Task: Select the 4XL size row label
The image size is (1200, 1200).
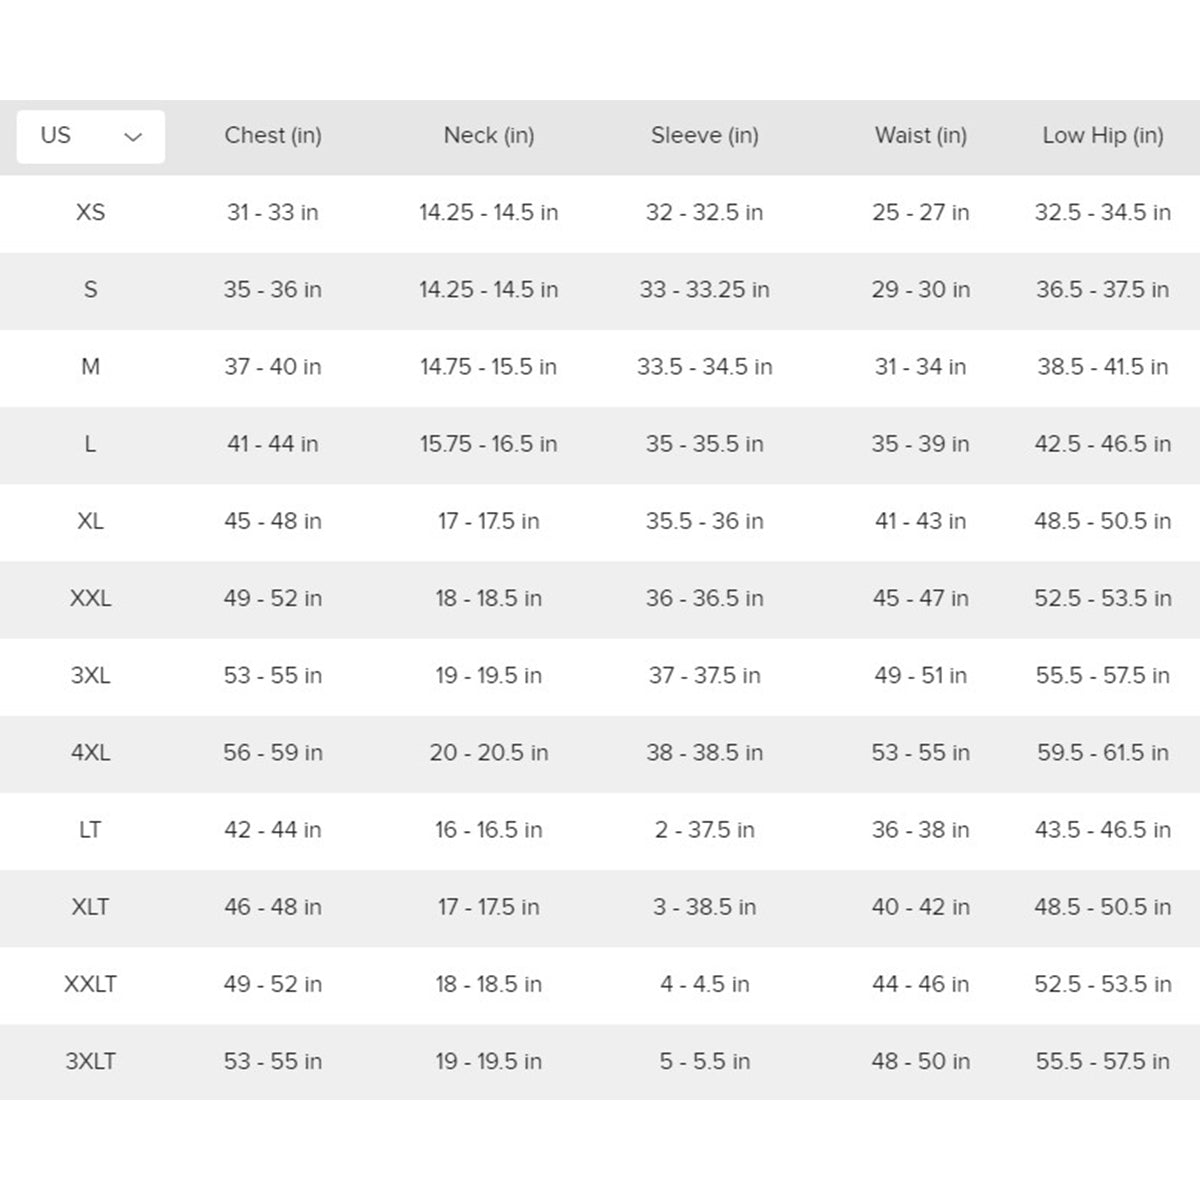Action: pos(90,752)
